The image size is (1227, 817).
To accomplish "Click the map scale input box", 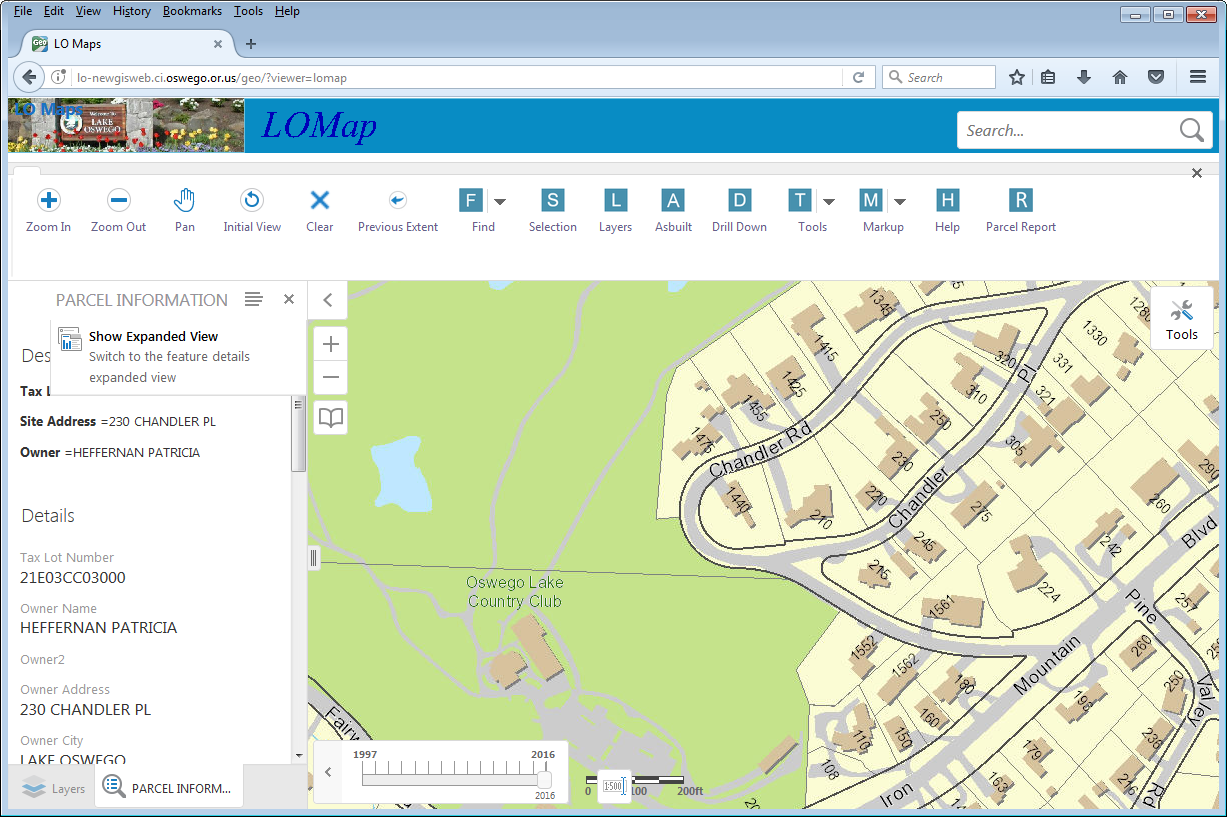I will 614,787.
